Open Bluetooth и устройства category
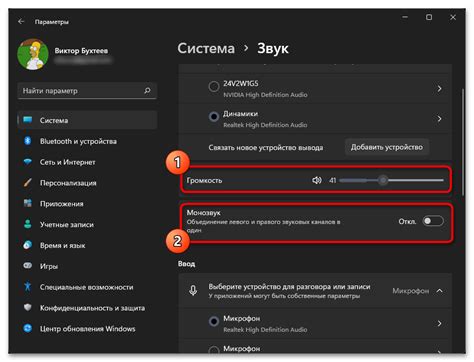The height and width of the screenshot is (362, 474). click(x=87, y=141)
